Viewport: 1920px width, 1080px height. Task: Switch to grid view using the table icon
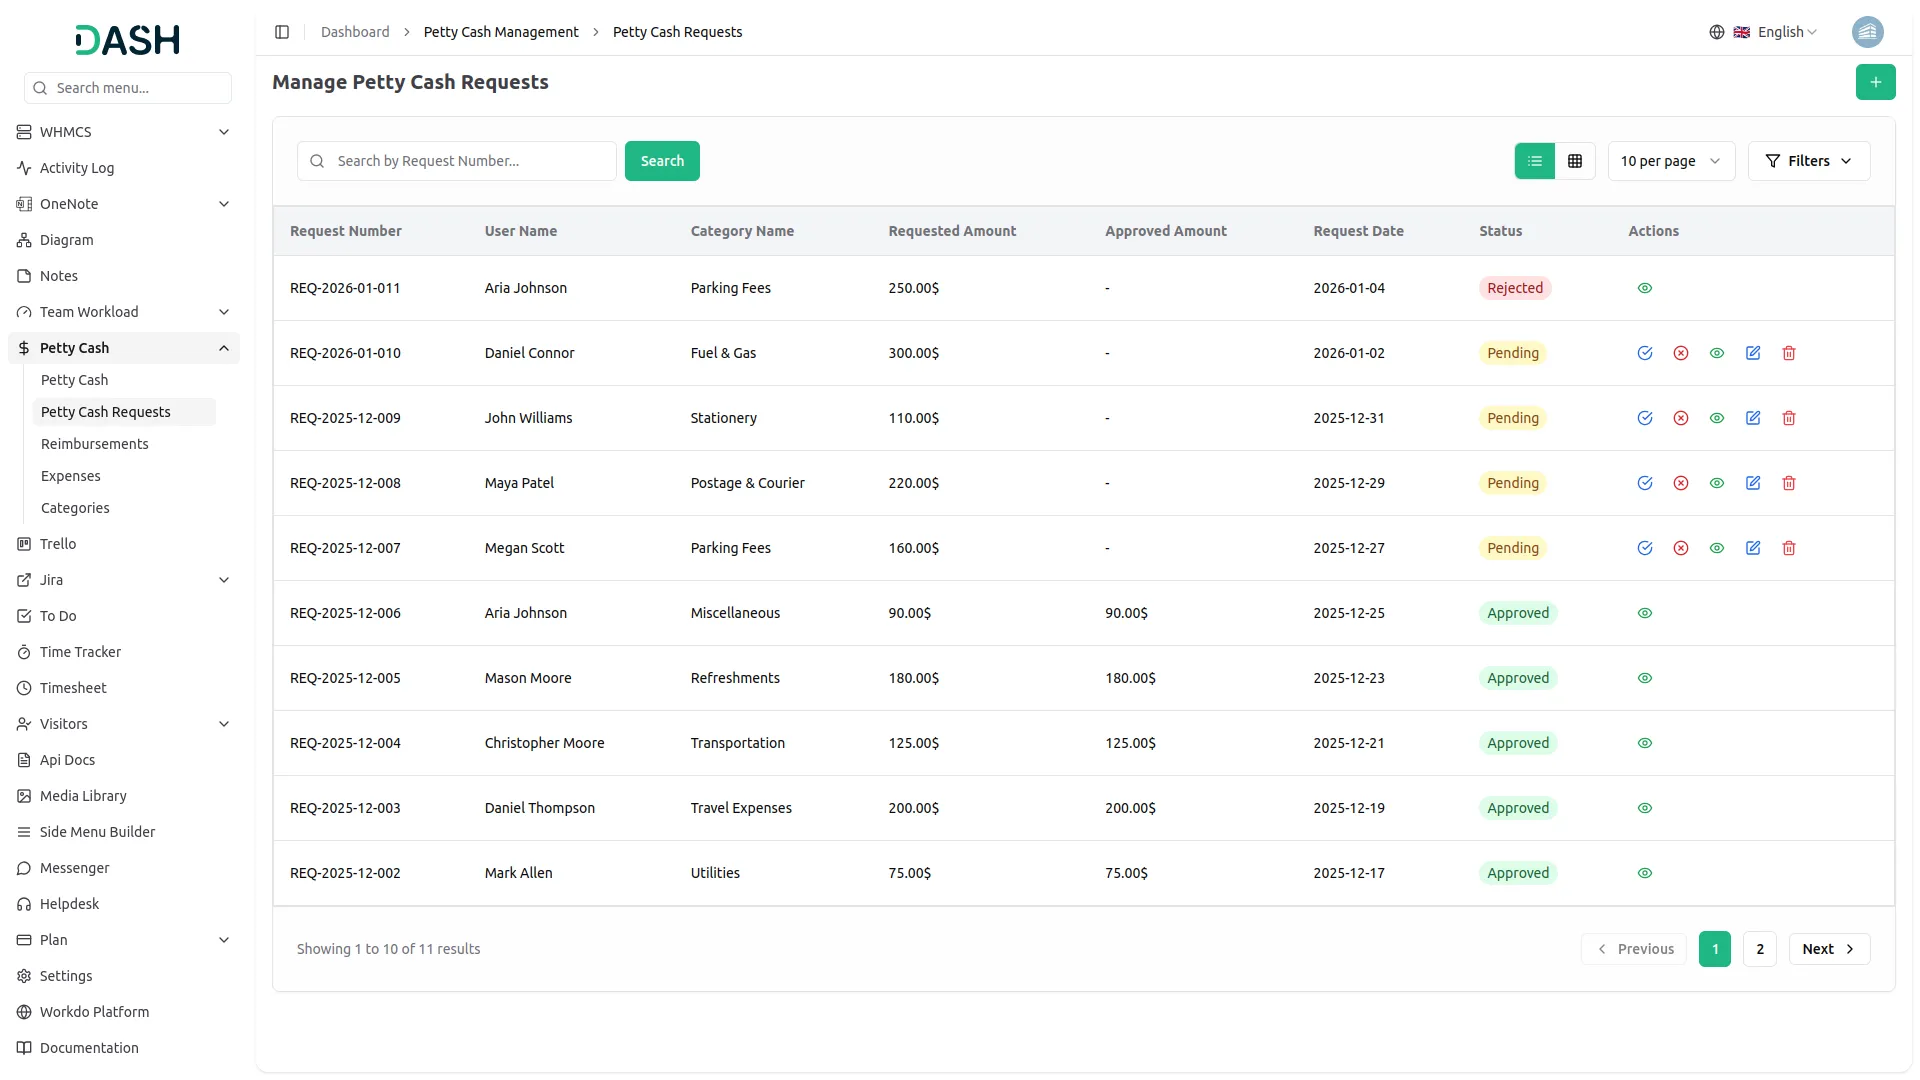tap(1575, 160)
